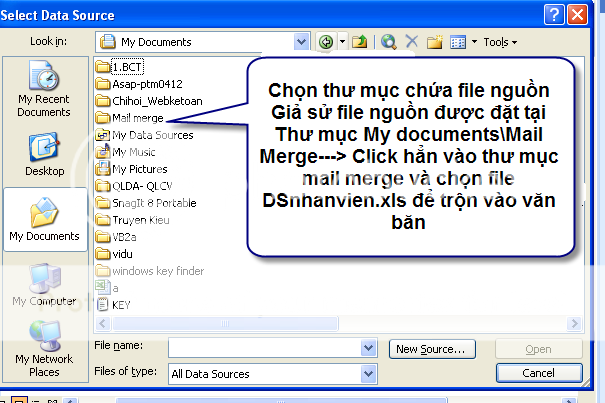Select the KEY text file
Image resolution: width=605 pixels, height=403 pixels.
(113, 305)
